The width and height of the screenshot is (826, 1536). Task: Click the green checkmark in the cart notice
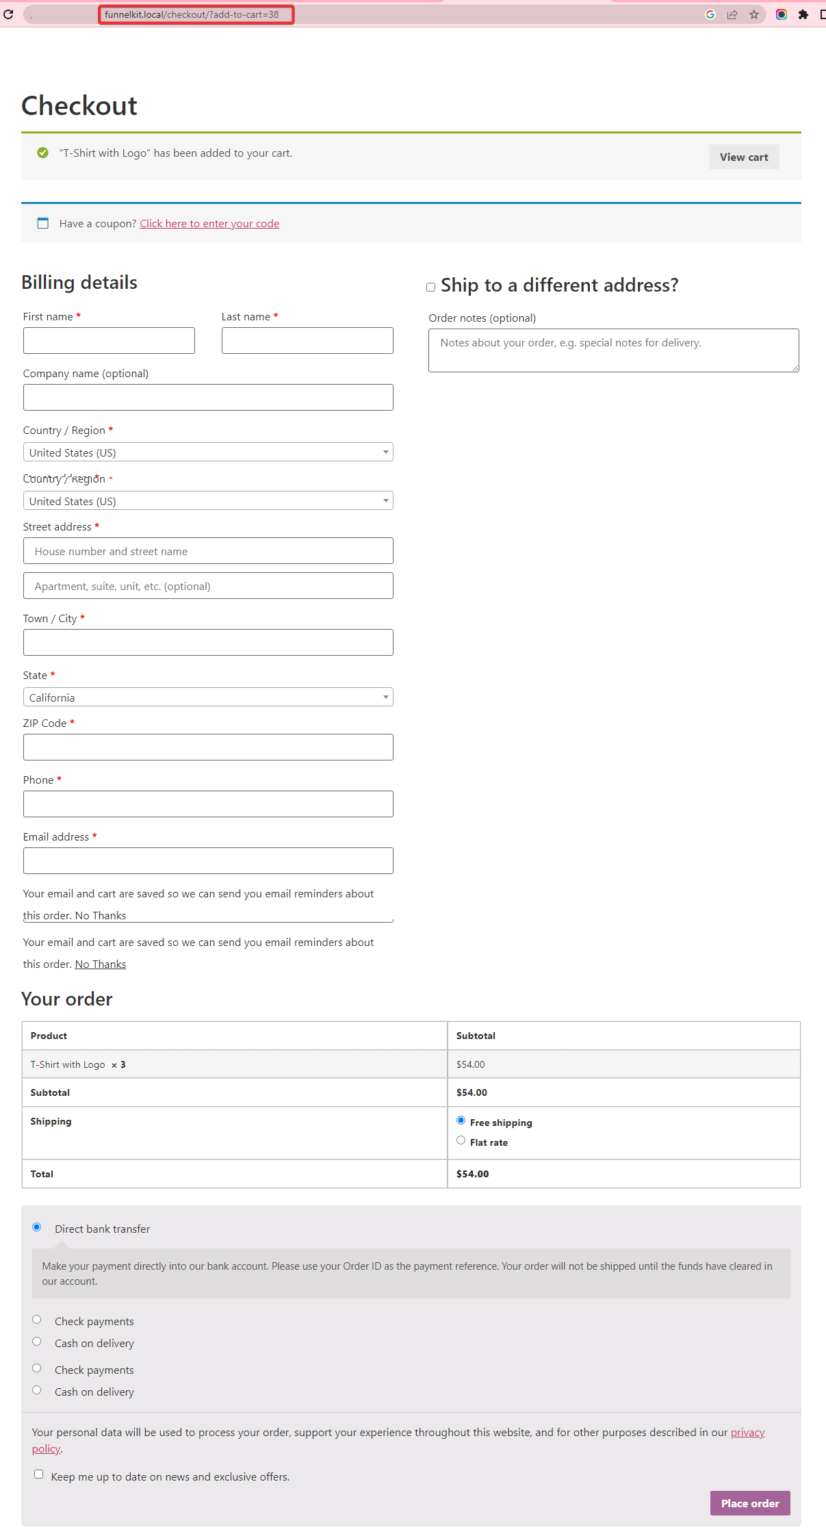[42, 153]
